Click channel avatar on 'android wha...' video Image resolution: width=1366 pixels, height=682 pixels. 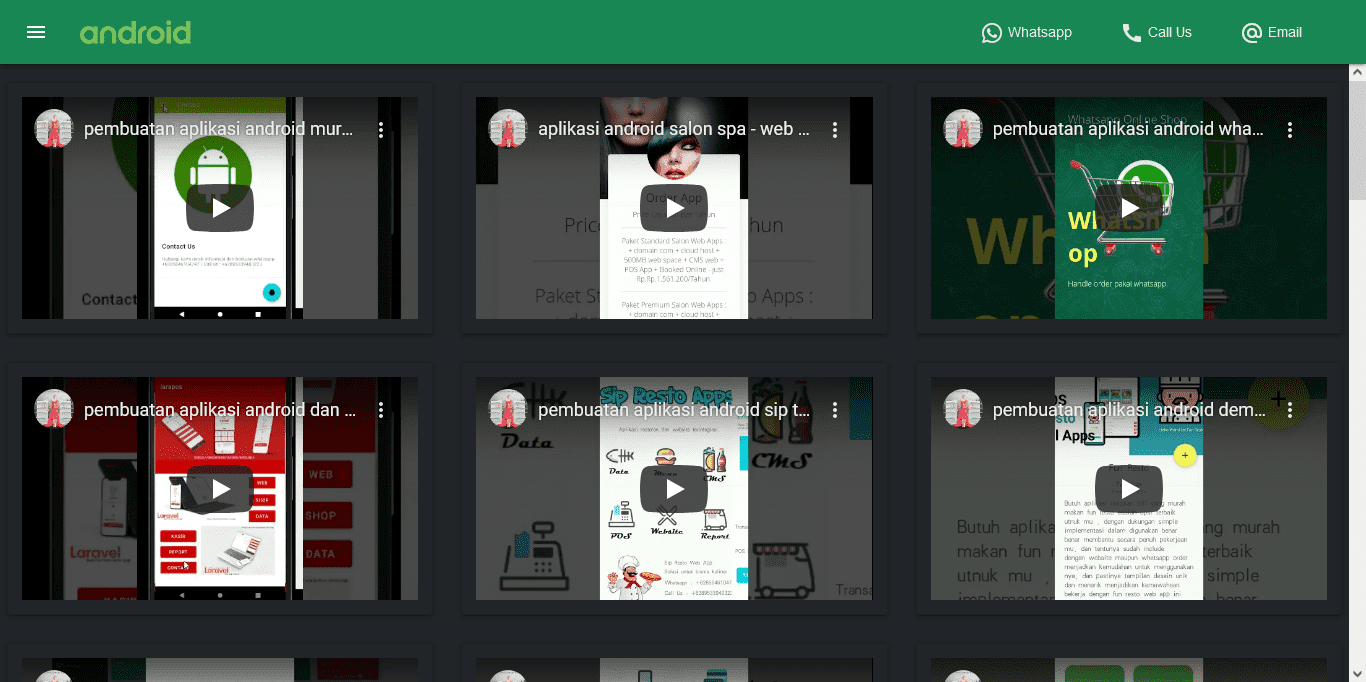pos(963,129)
